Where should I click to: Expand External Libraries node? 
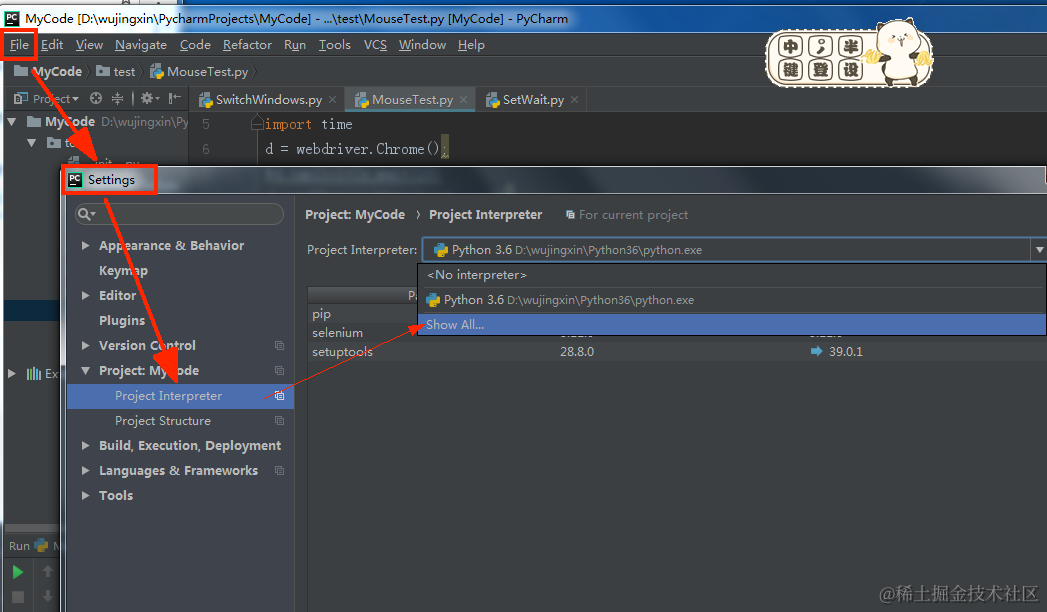(11, 374)
